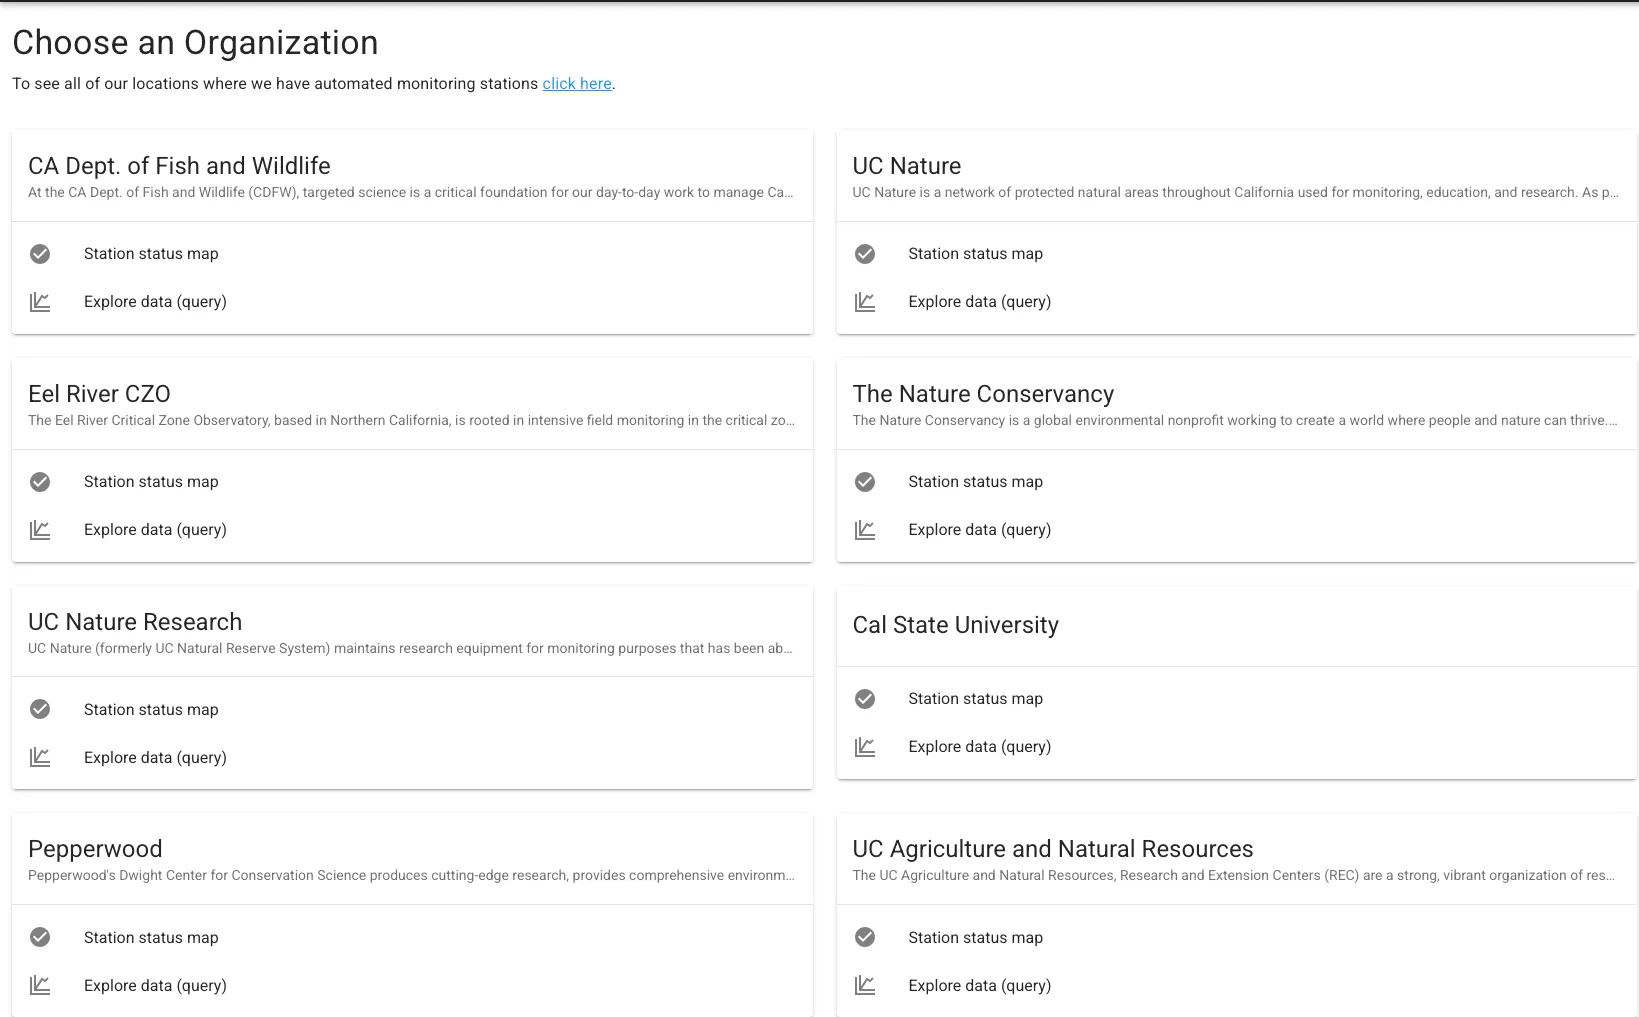The height and width of the screenshot is (1017, 1639).
Task: Click description 'The Nature Conservancy is a global environmental nonprofit'
Action: [1236, 421]
